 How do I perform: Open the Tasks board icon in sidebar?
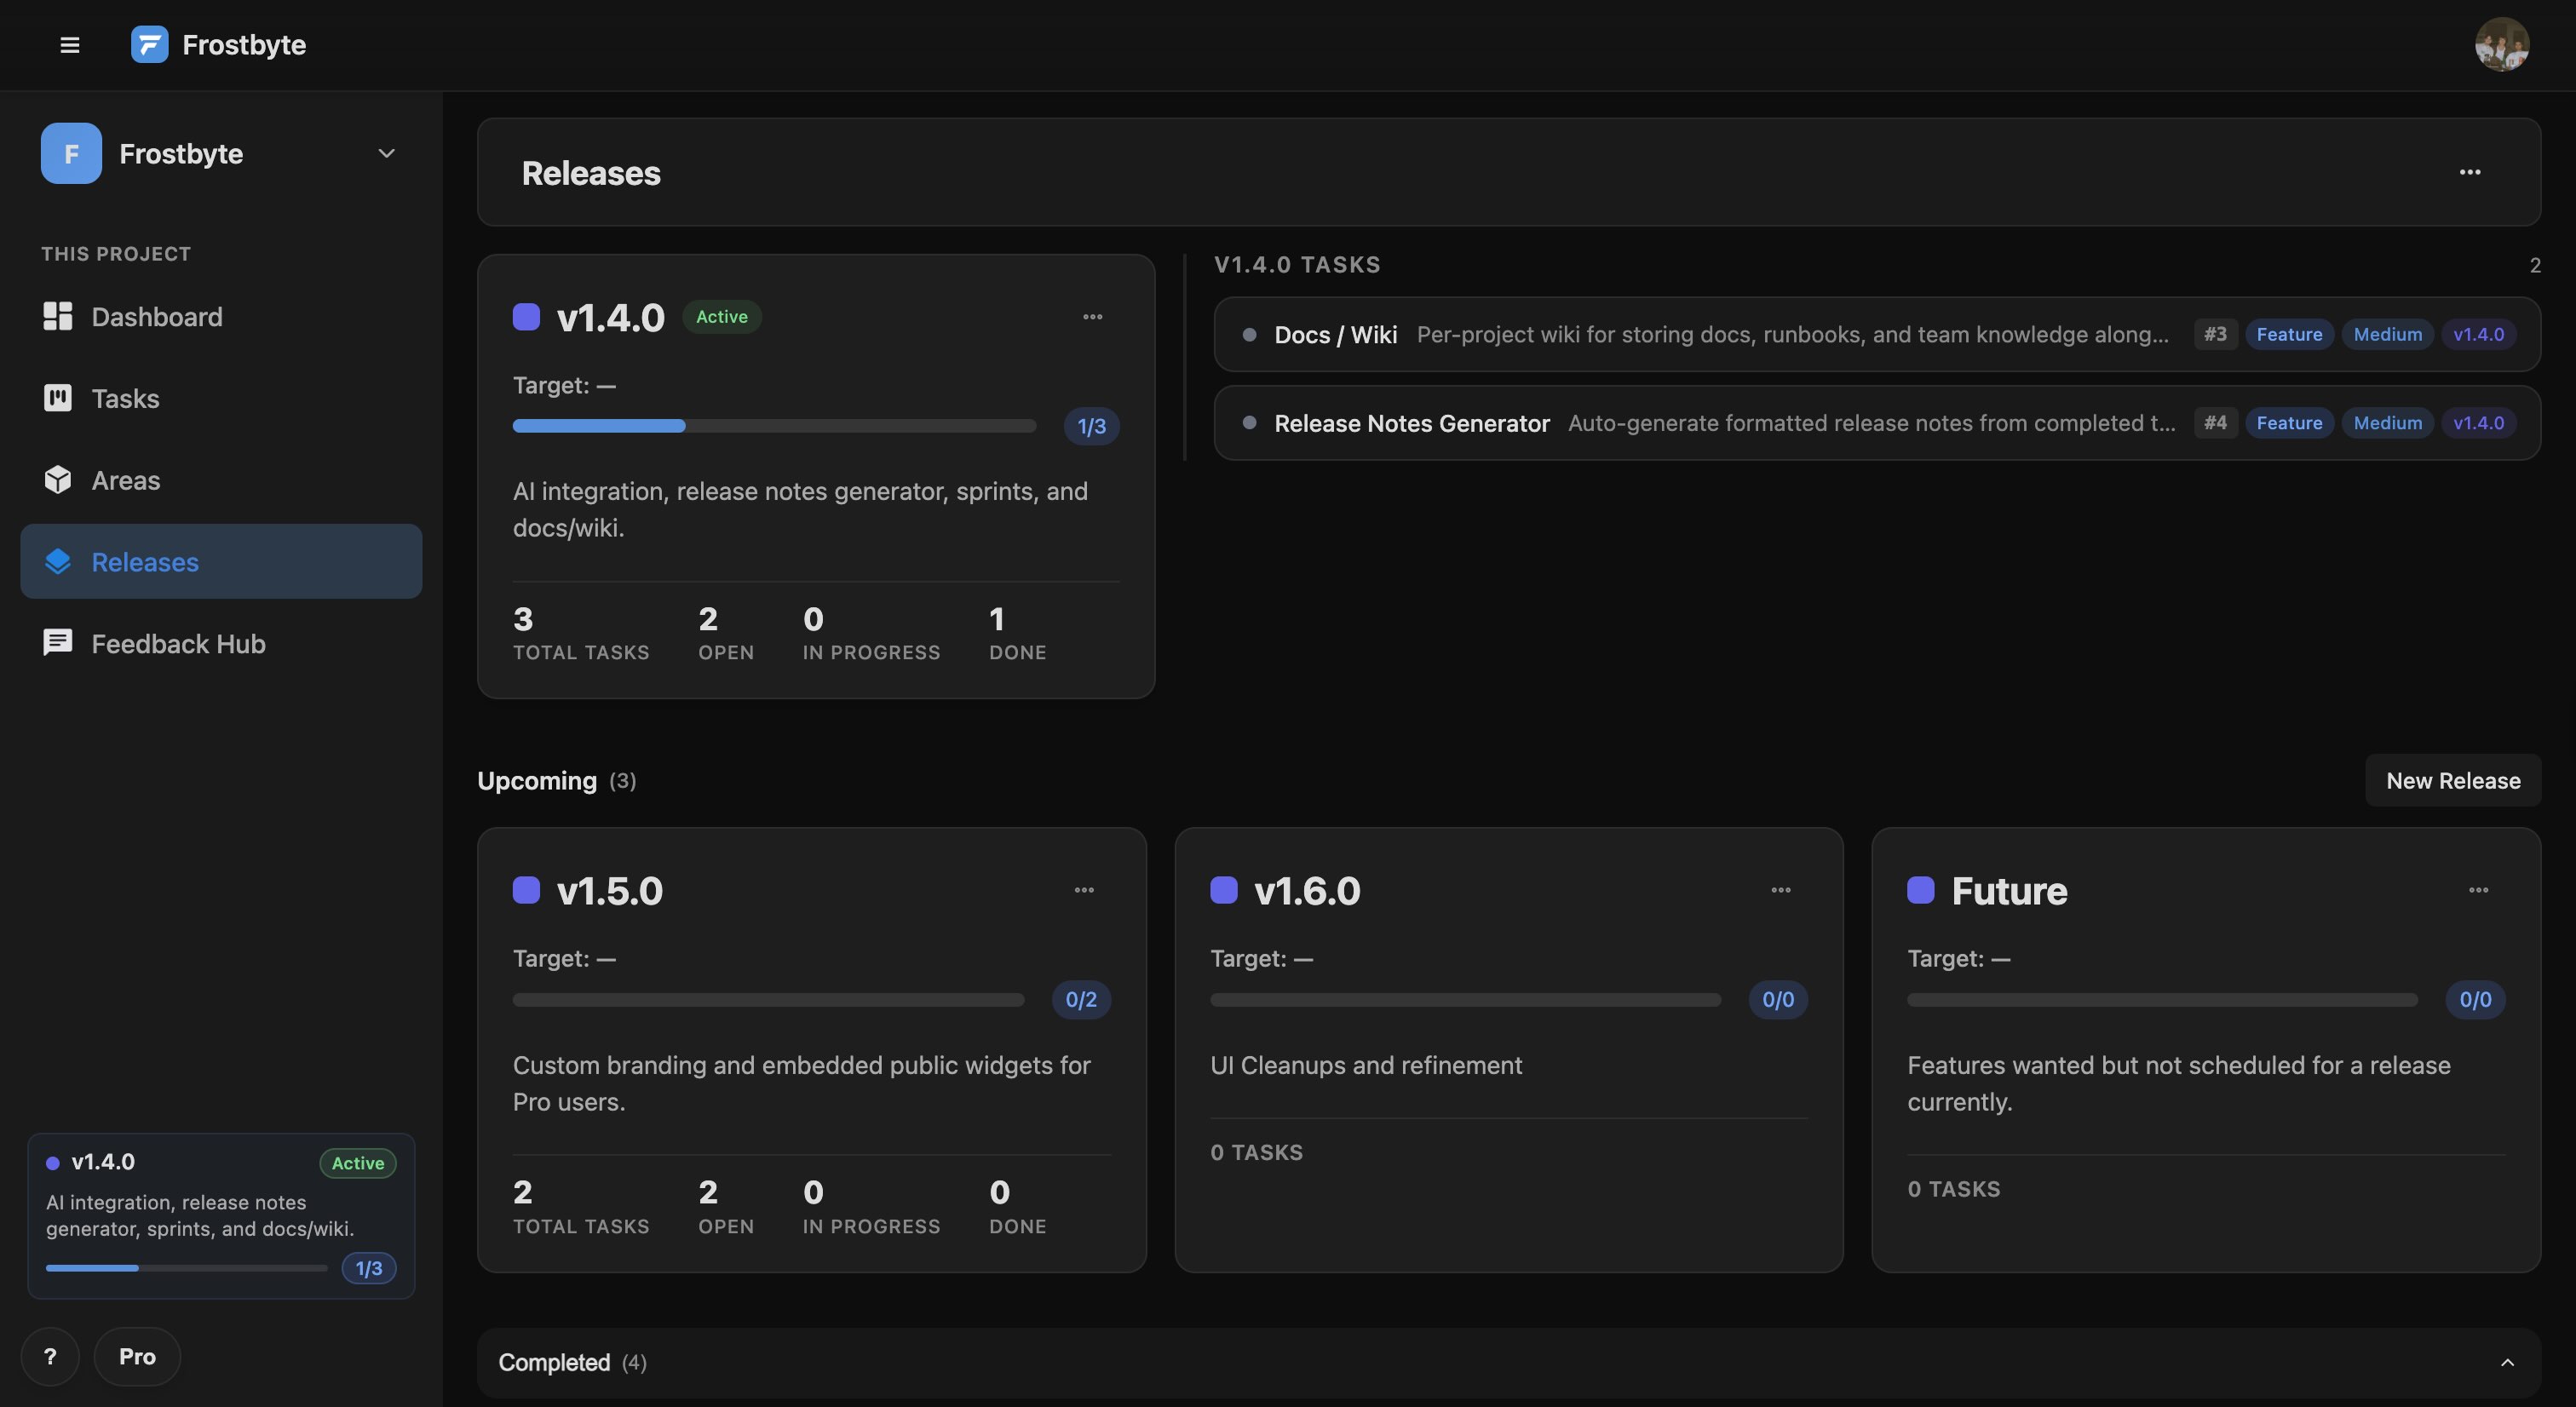point(58,398)
